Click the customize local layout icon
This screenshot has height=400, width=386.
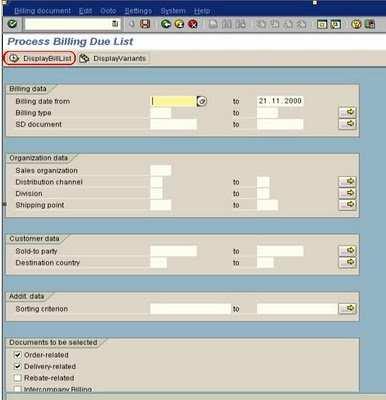pos(370,24)
